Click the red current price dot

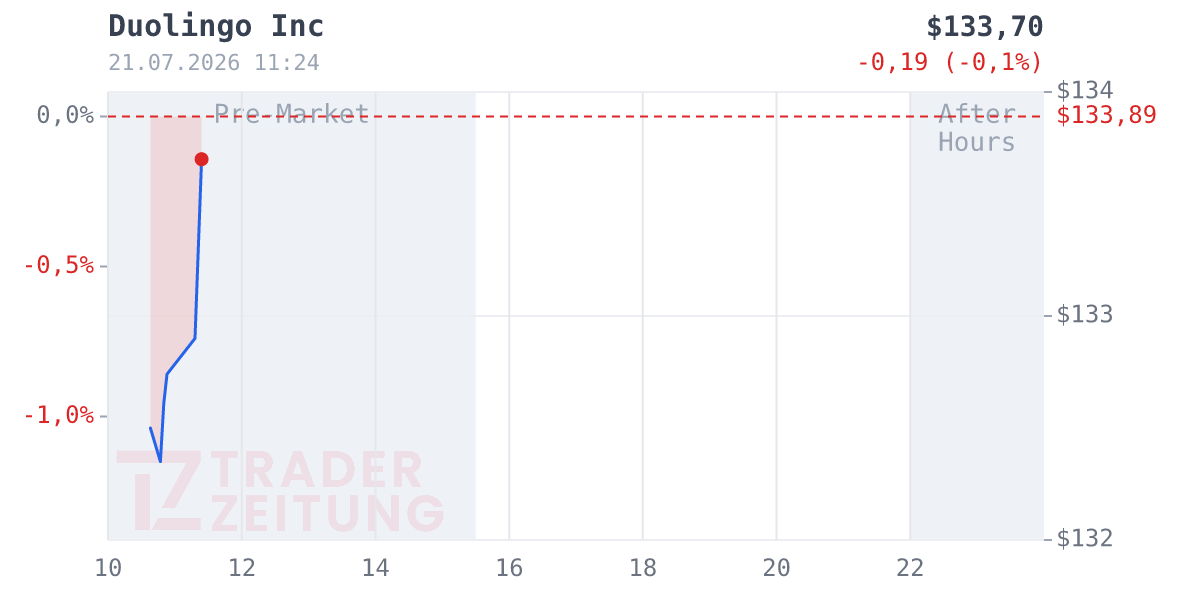[201, 159]
